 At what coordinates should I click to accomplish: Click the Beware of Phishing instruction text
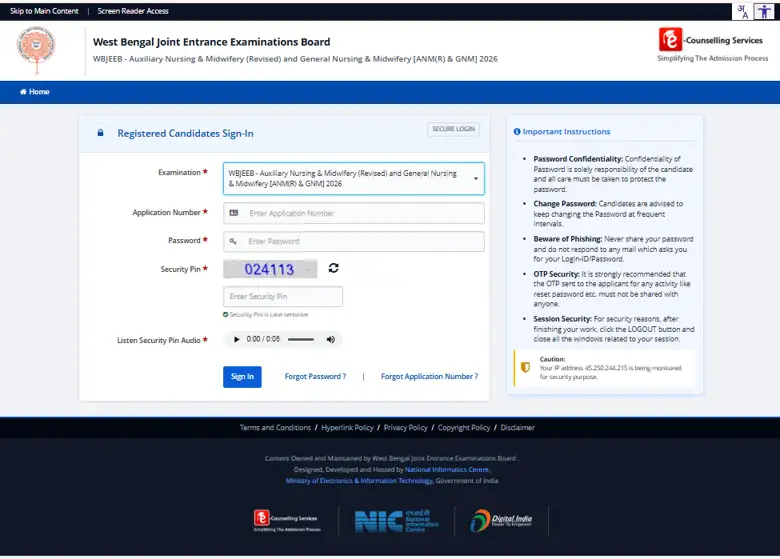point(613,249)
